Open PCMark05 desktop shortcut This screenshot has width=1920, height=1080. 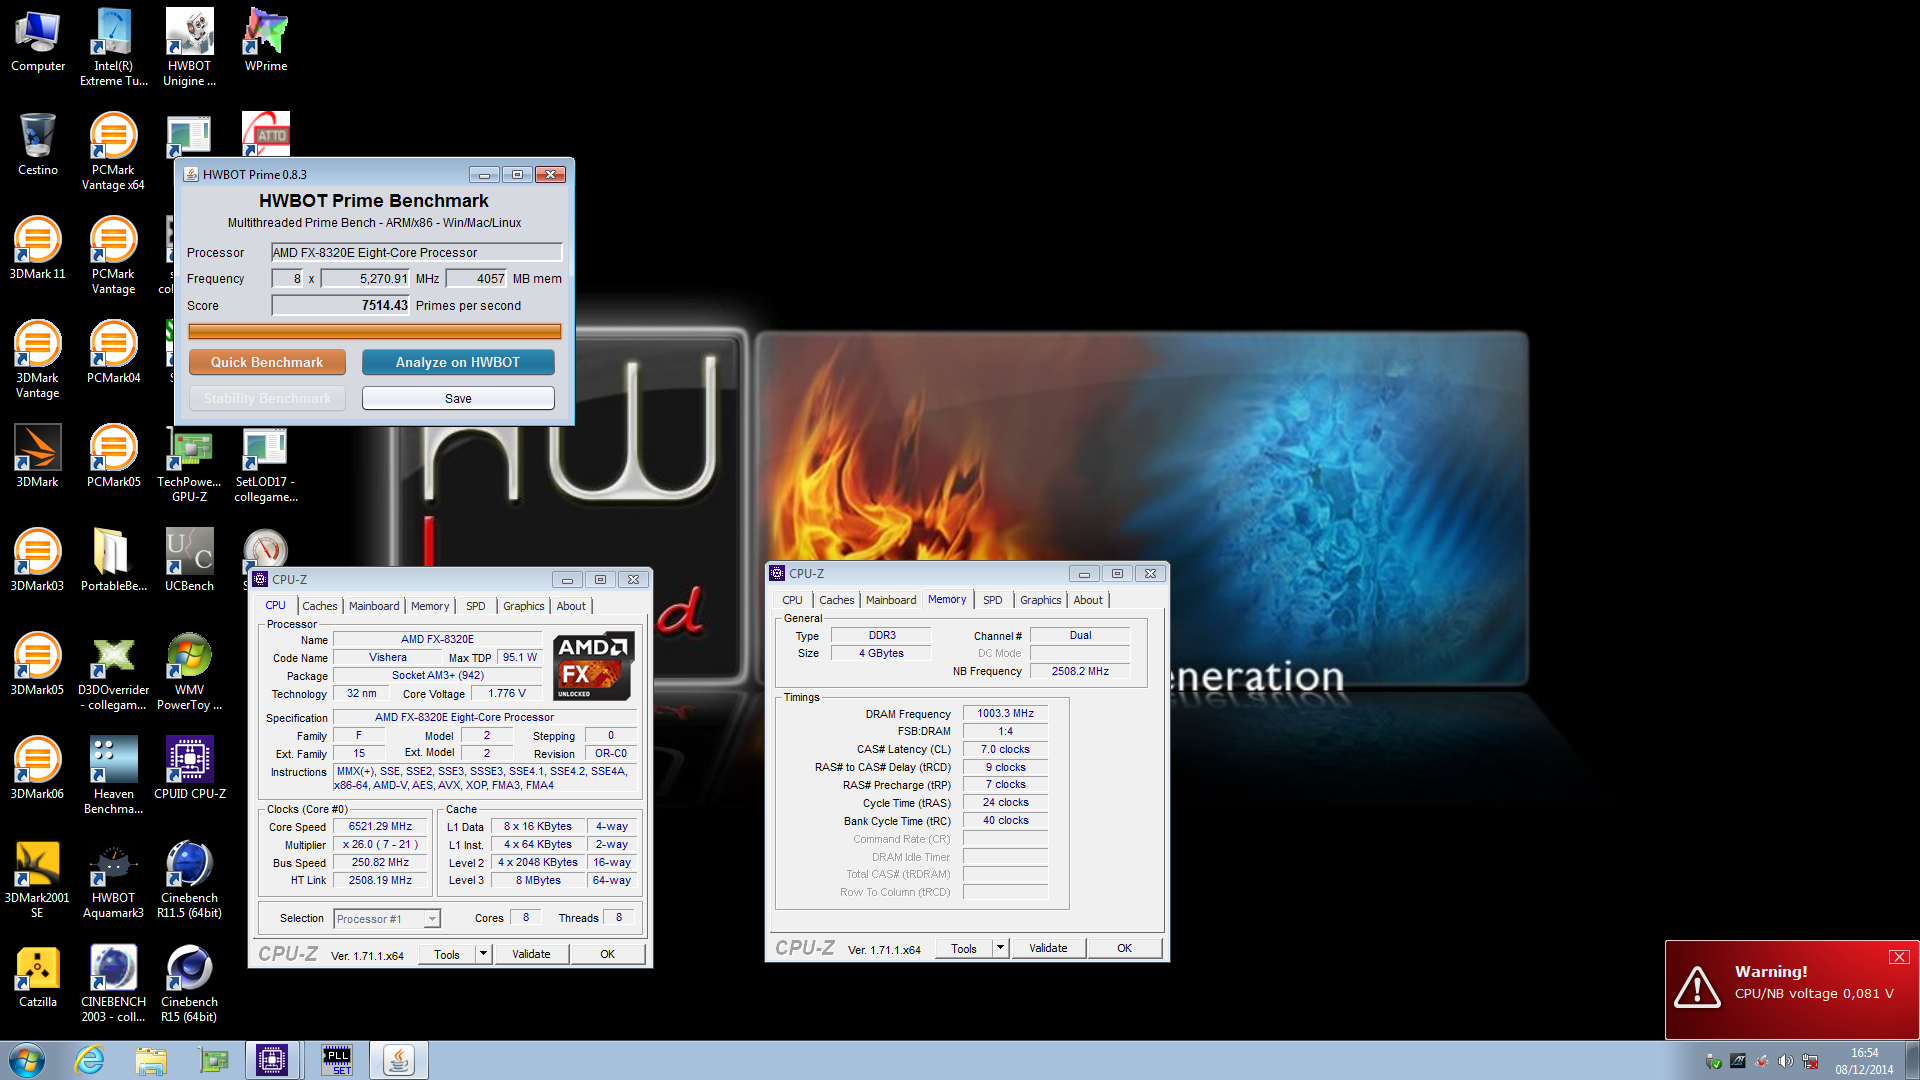(113, 457)
